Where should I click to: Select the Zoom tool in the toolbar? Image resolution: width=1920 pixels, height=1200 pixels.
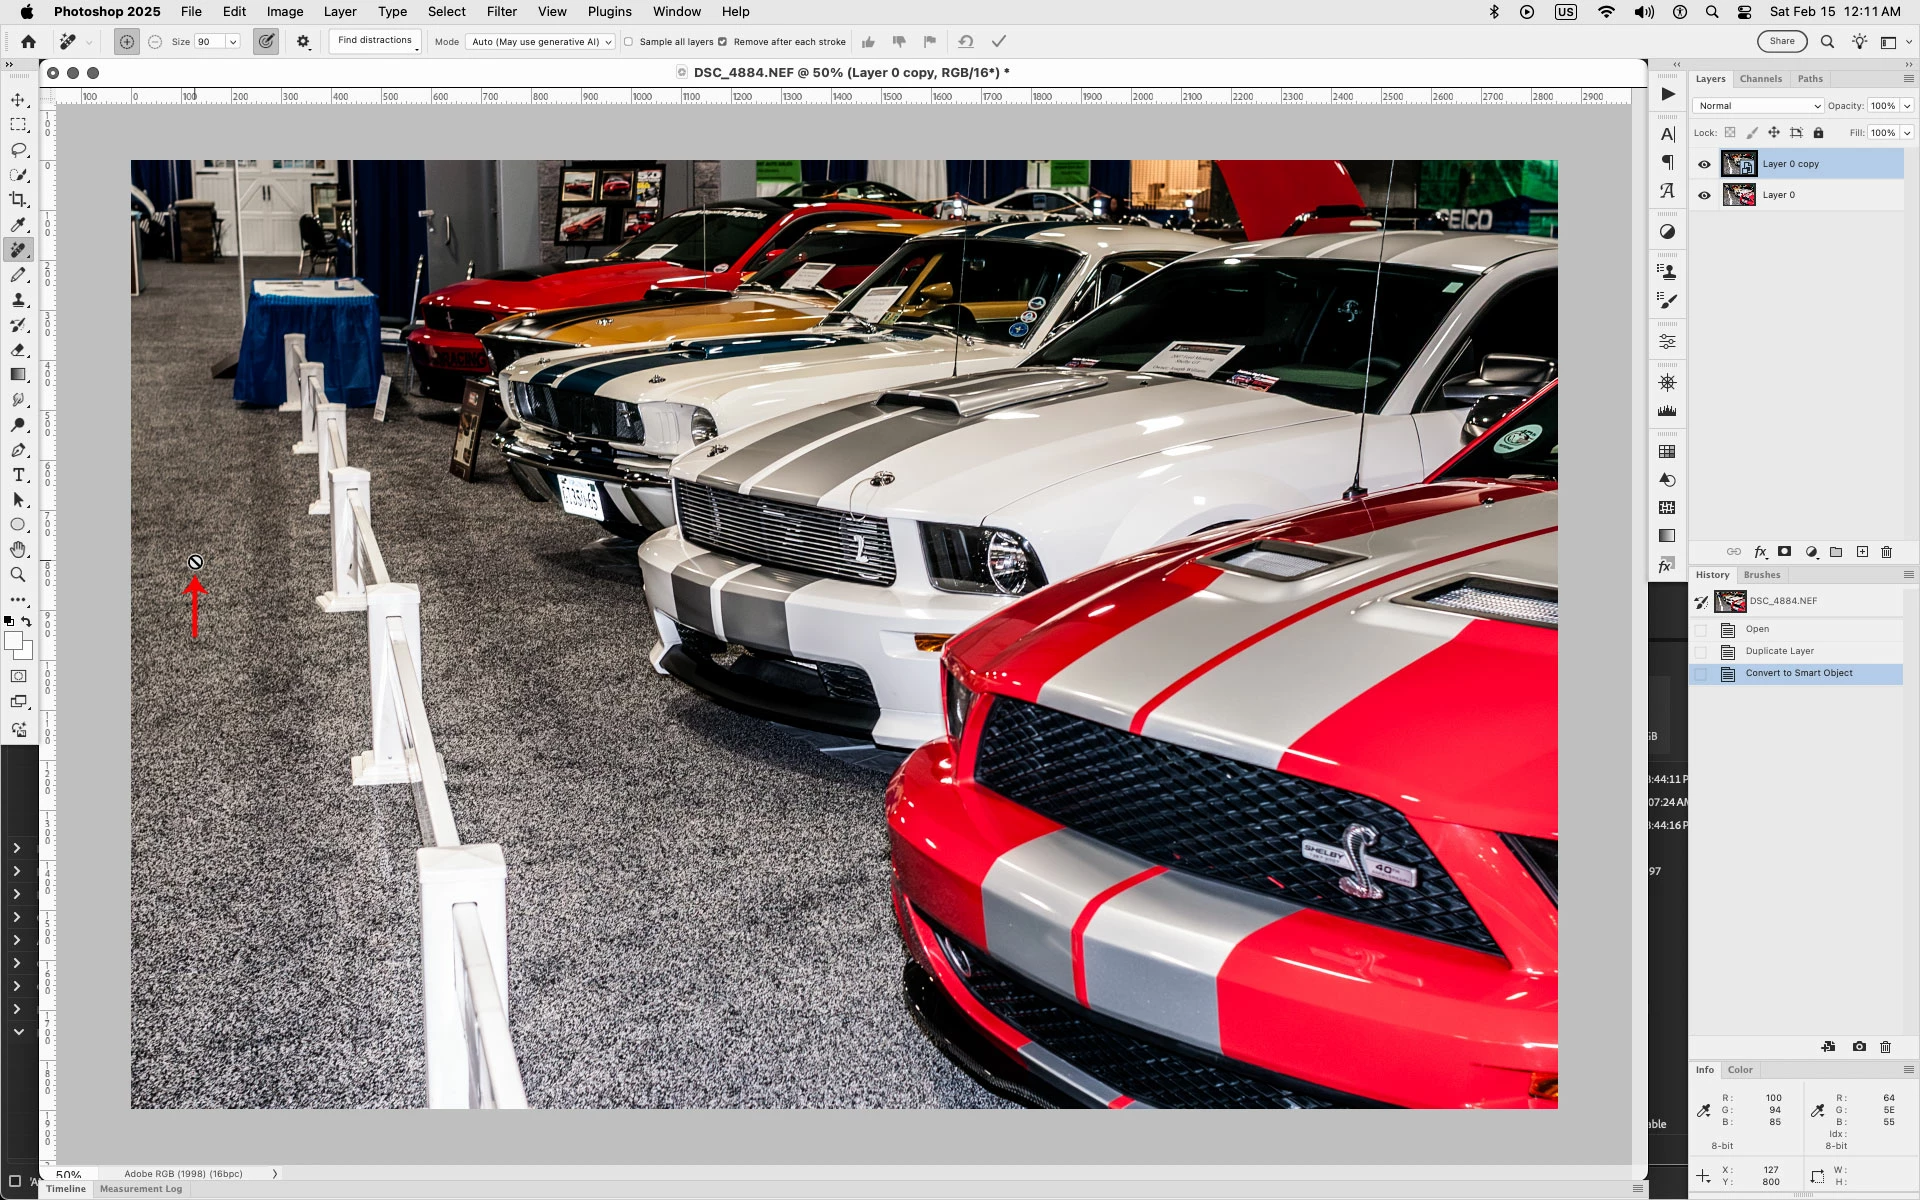18,575
